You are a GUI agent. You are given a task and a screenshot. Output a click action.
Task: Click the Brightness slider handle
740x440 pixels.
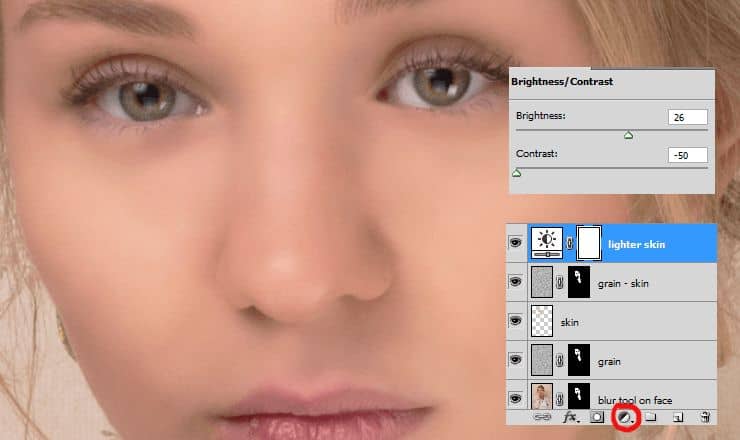(x=628, y=135)
